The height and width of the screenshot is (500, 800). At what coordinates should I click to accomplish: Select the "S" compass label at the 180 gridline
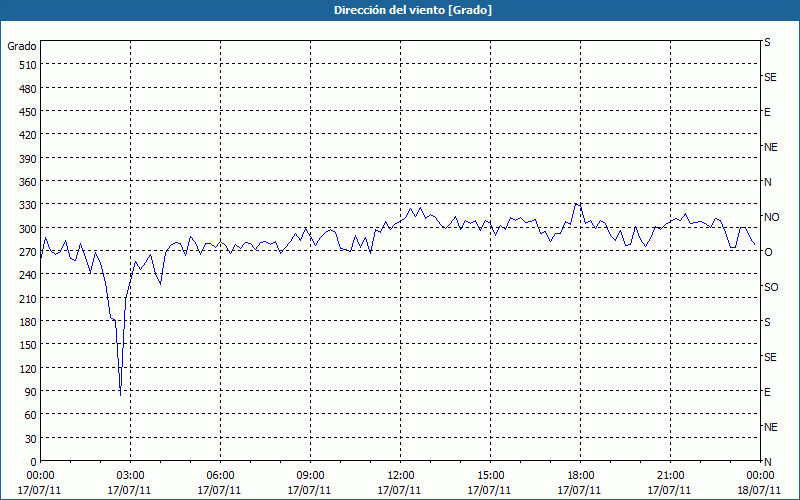[x=767, y=322]
